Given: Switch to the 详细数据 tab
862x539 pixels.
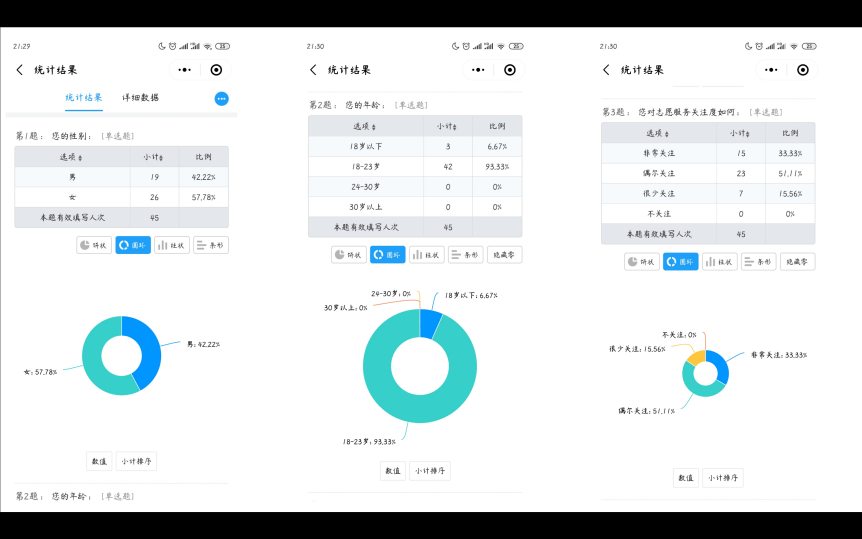Looking at the screenshot, I should click(x=140, y=98).
